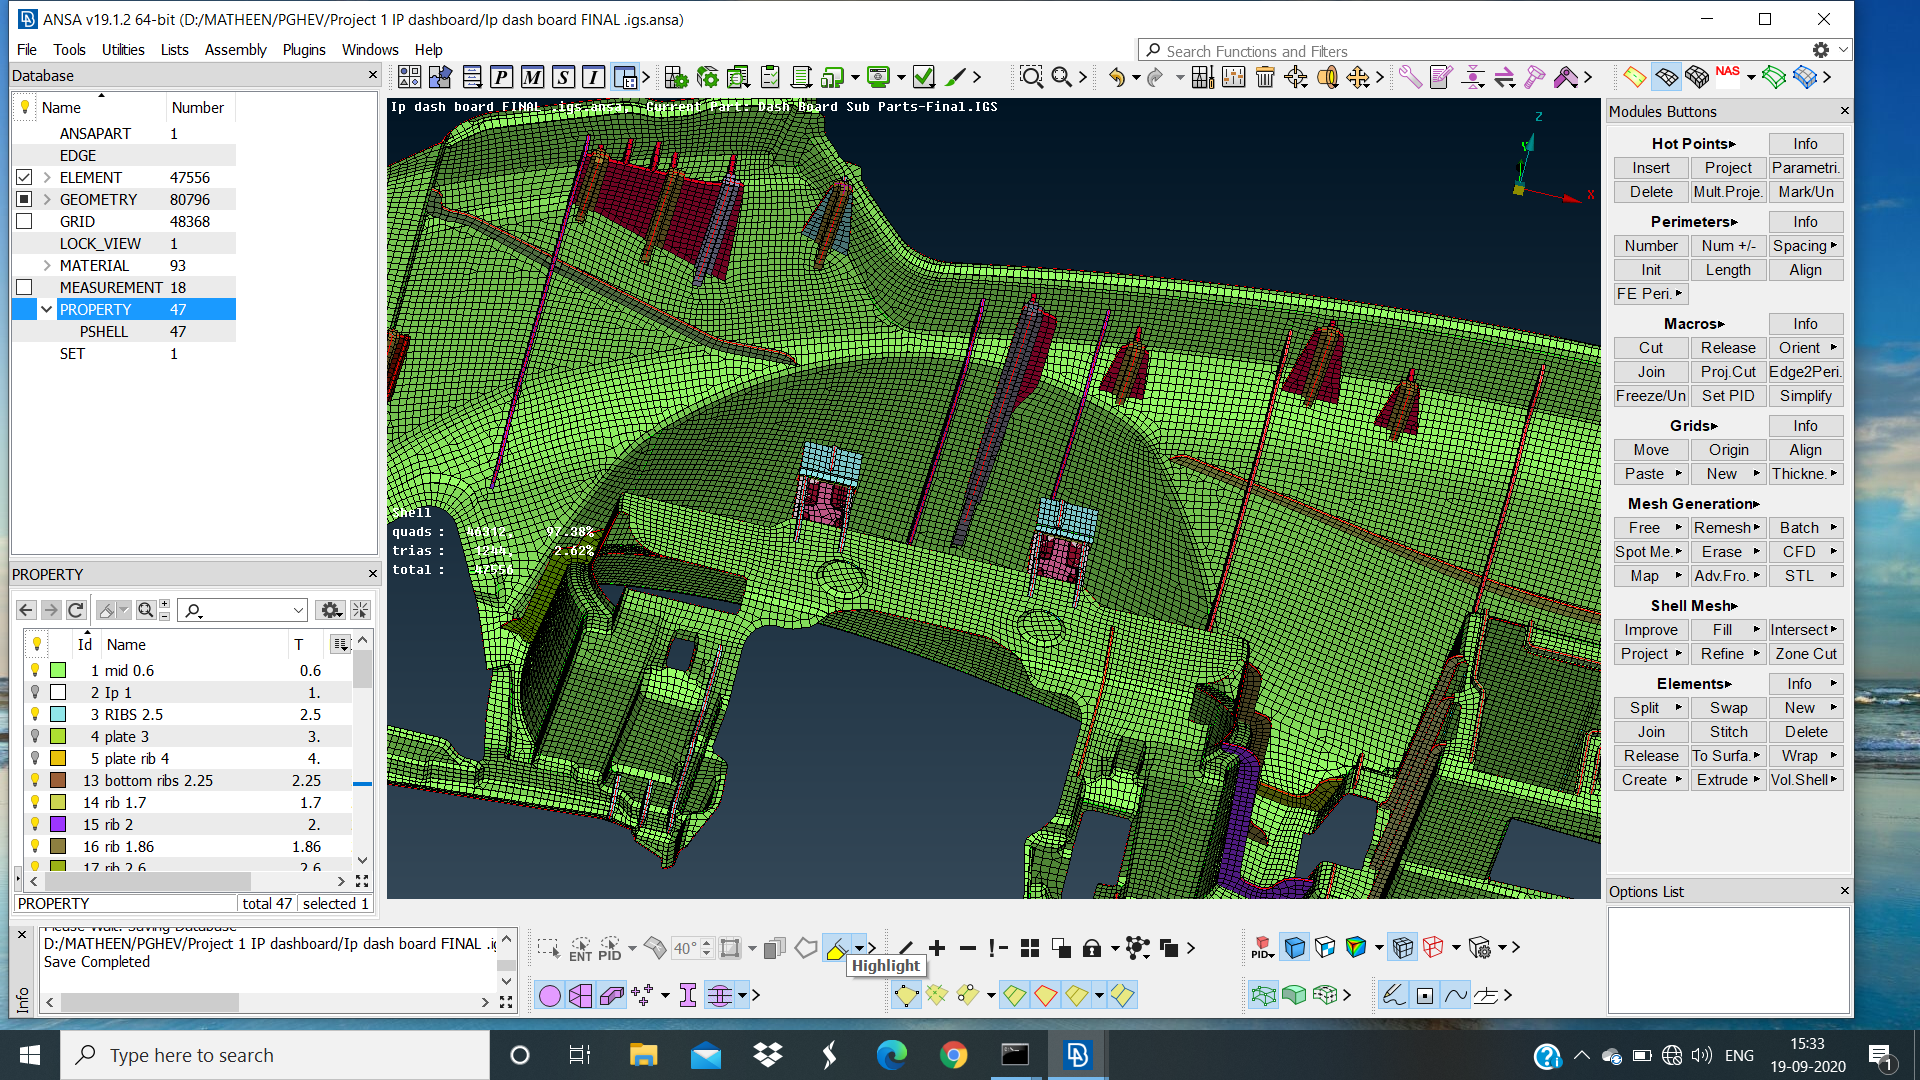Select the circle drawing icon in bottom toolbar
The height and width of the screenshot is (1080, 1920).
click(x=550, y=995)
